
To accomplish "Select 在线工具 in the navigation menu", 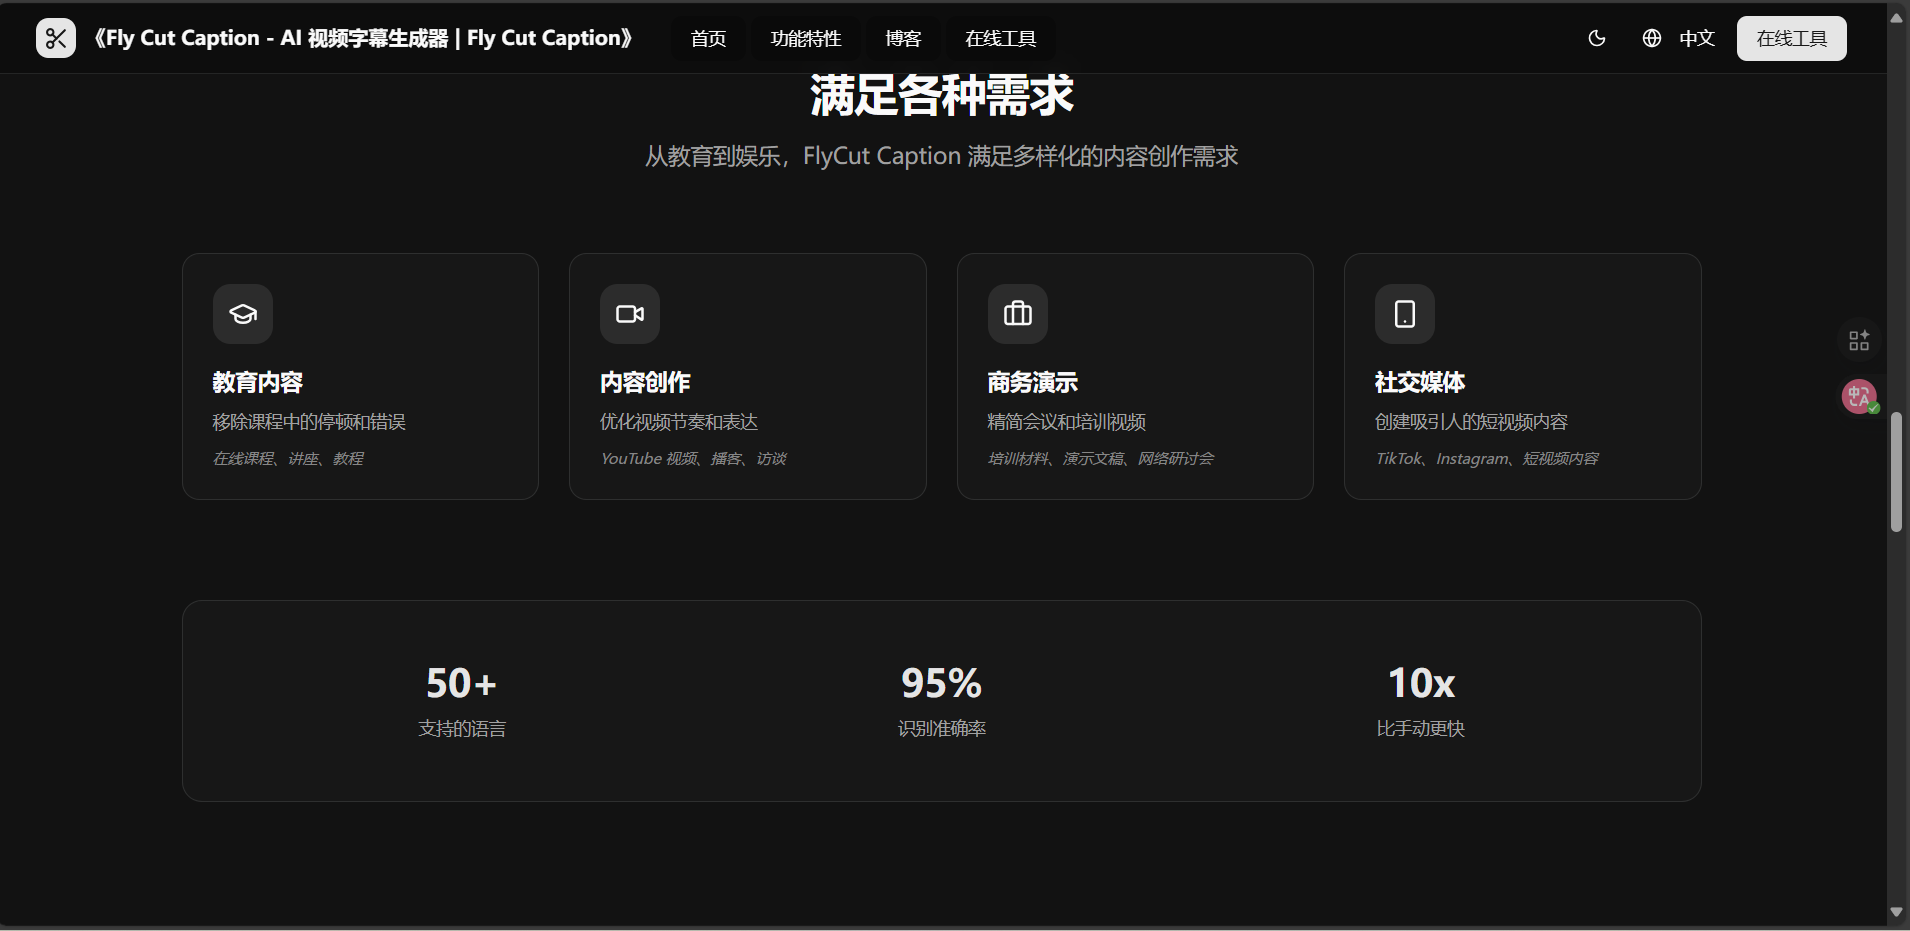I will 1000,38.
